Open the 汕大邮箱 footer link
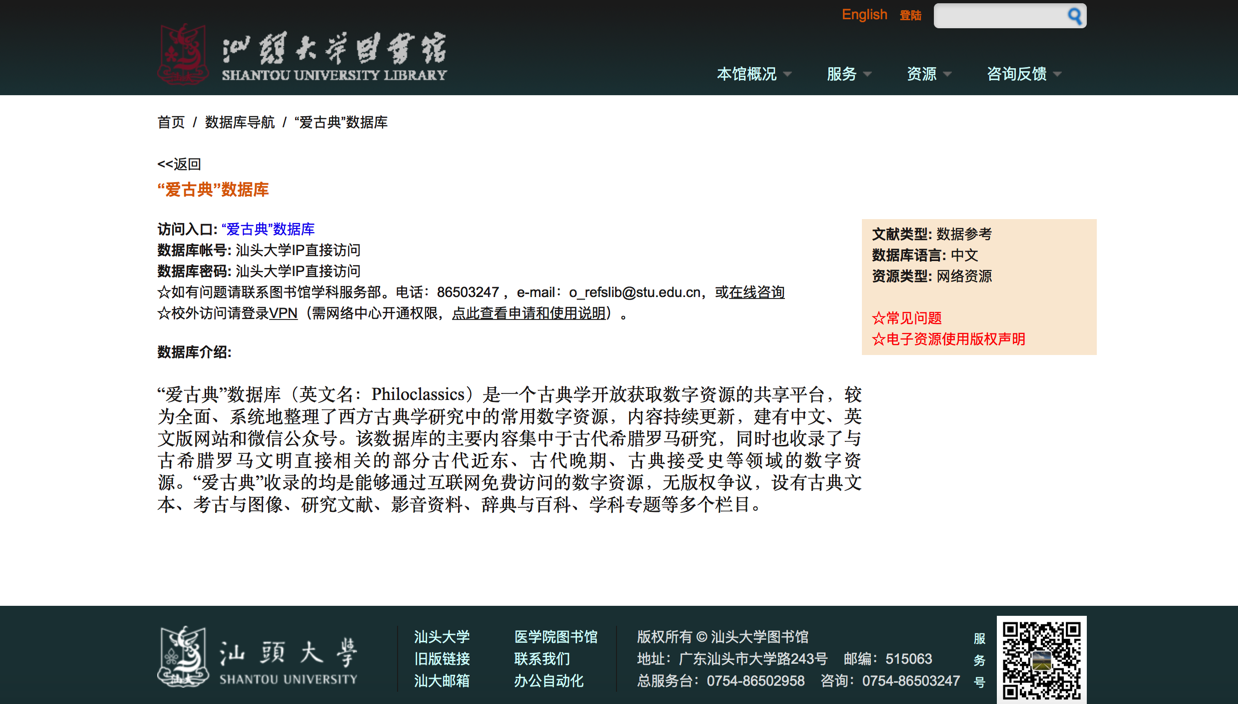This screenshot has height=704, width=1238. 442,681
